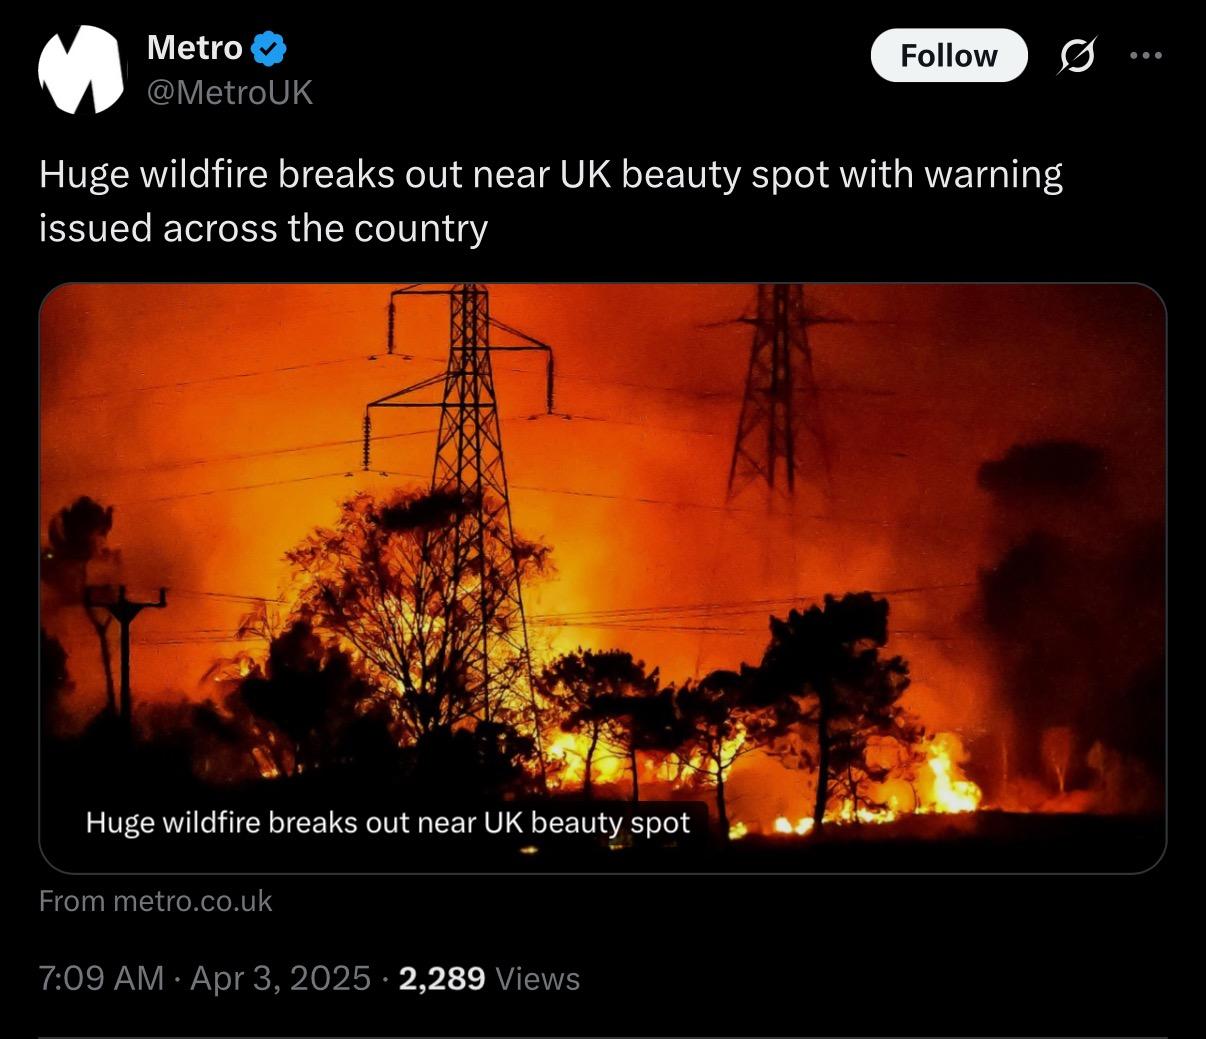Click the small utility pole in photo
This screenshot has width=1206, height=1039.
(125, 640)
